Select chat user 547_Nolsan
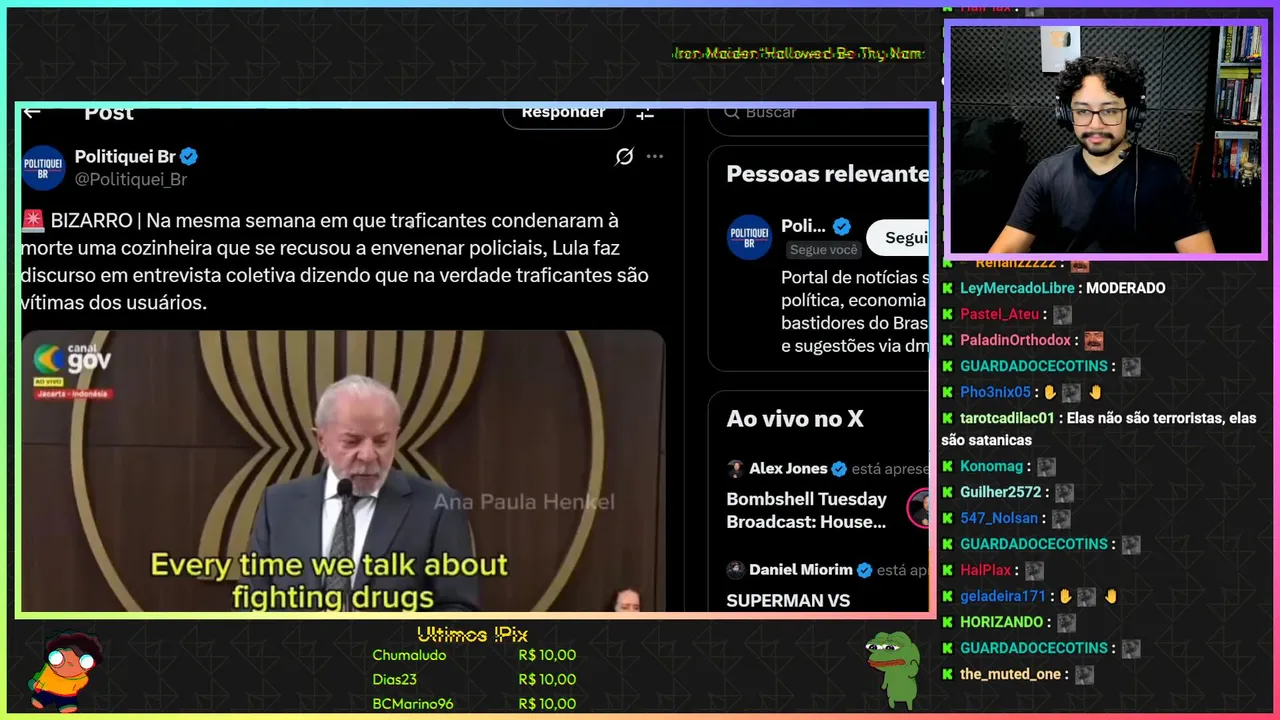 (999, 518)
